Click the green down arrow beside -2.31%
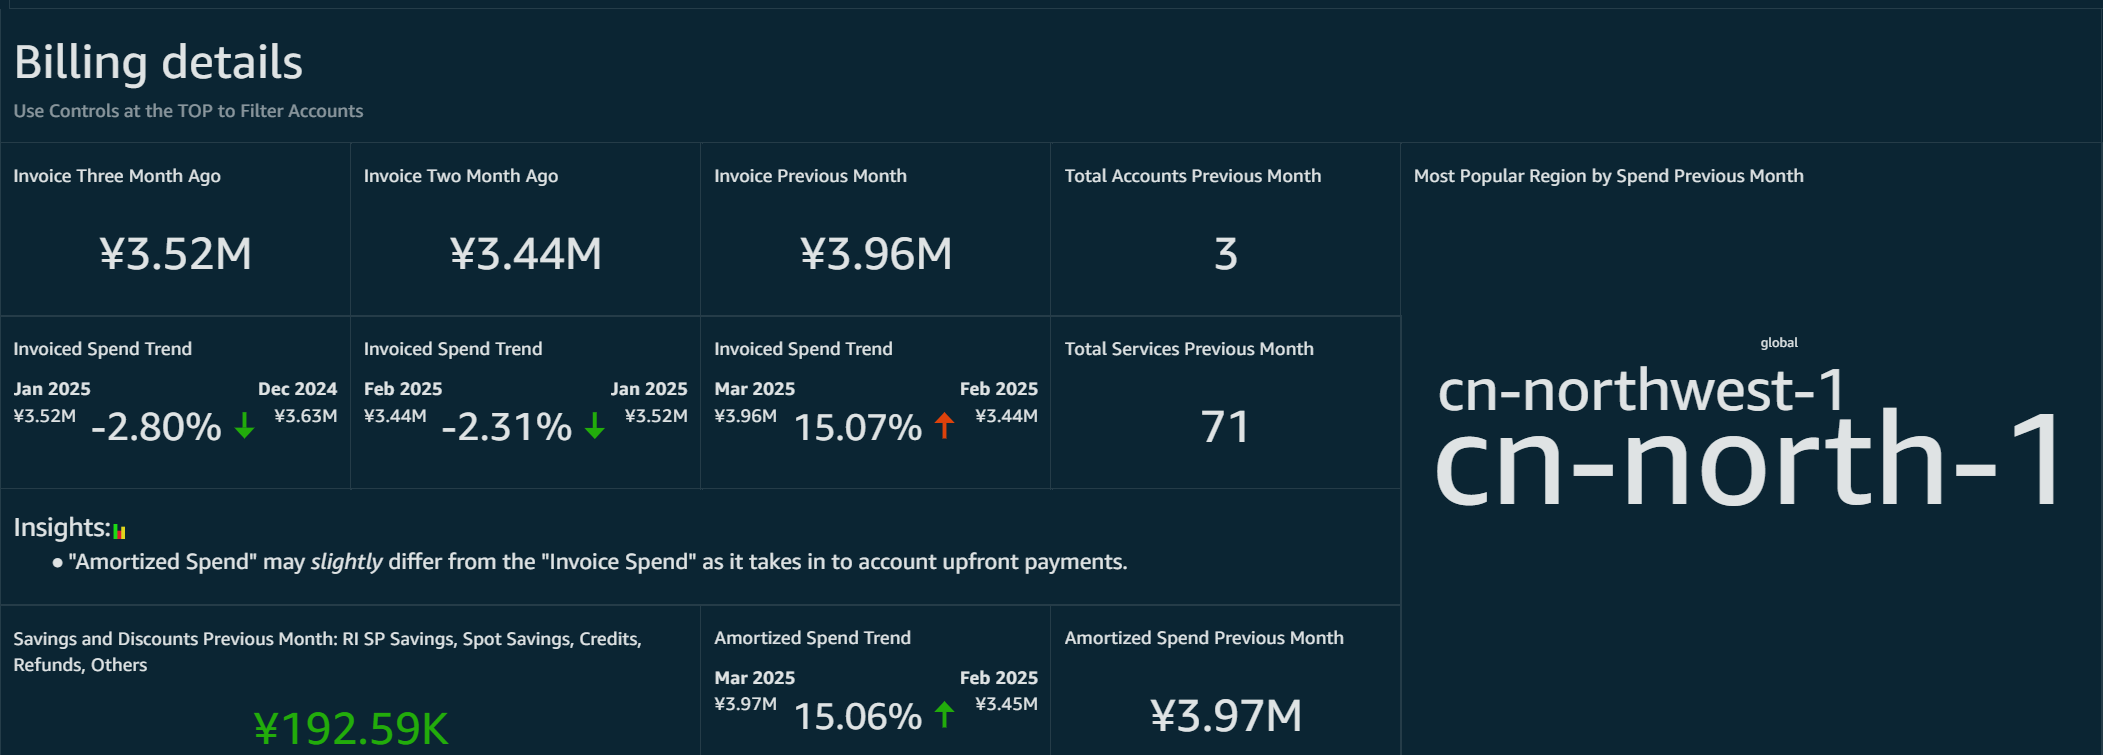Screen dimensions: 2103x755 click(595, 427)
